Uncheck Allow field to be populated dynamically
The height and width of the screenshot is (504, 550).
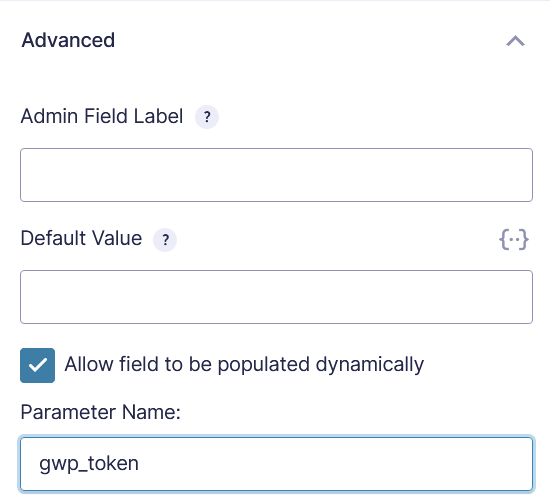[38, 365]
